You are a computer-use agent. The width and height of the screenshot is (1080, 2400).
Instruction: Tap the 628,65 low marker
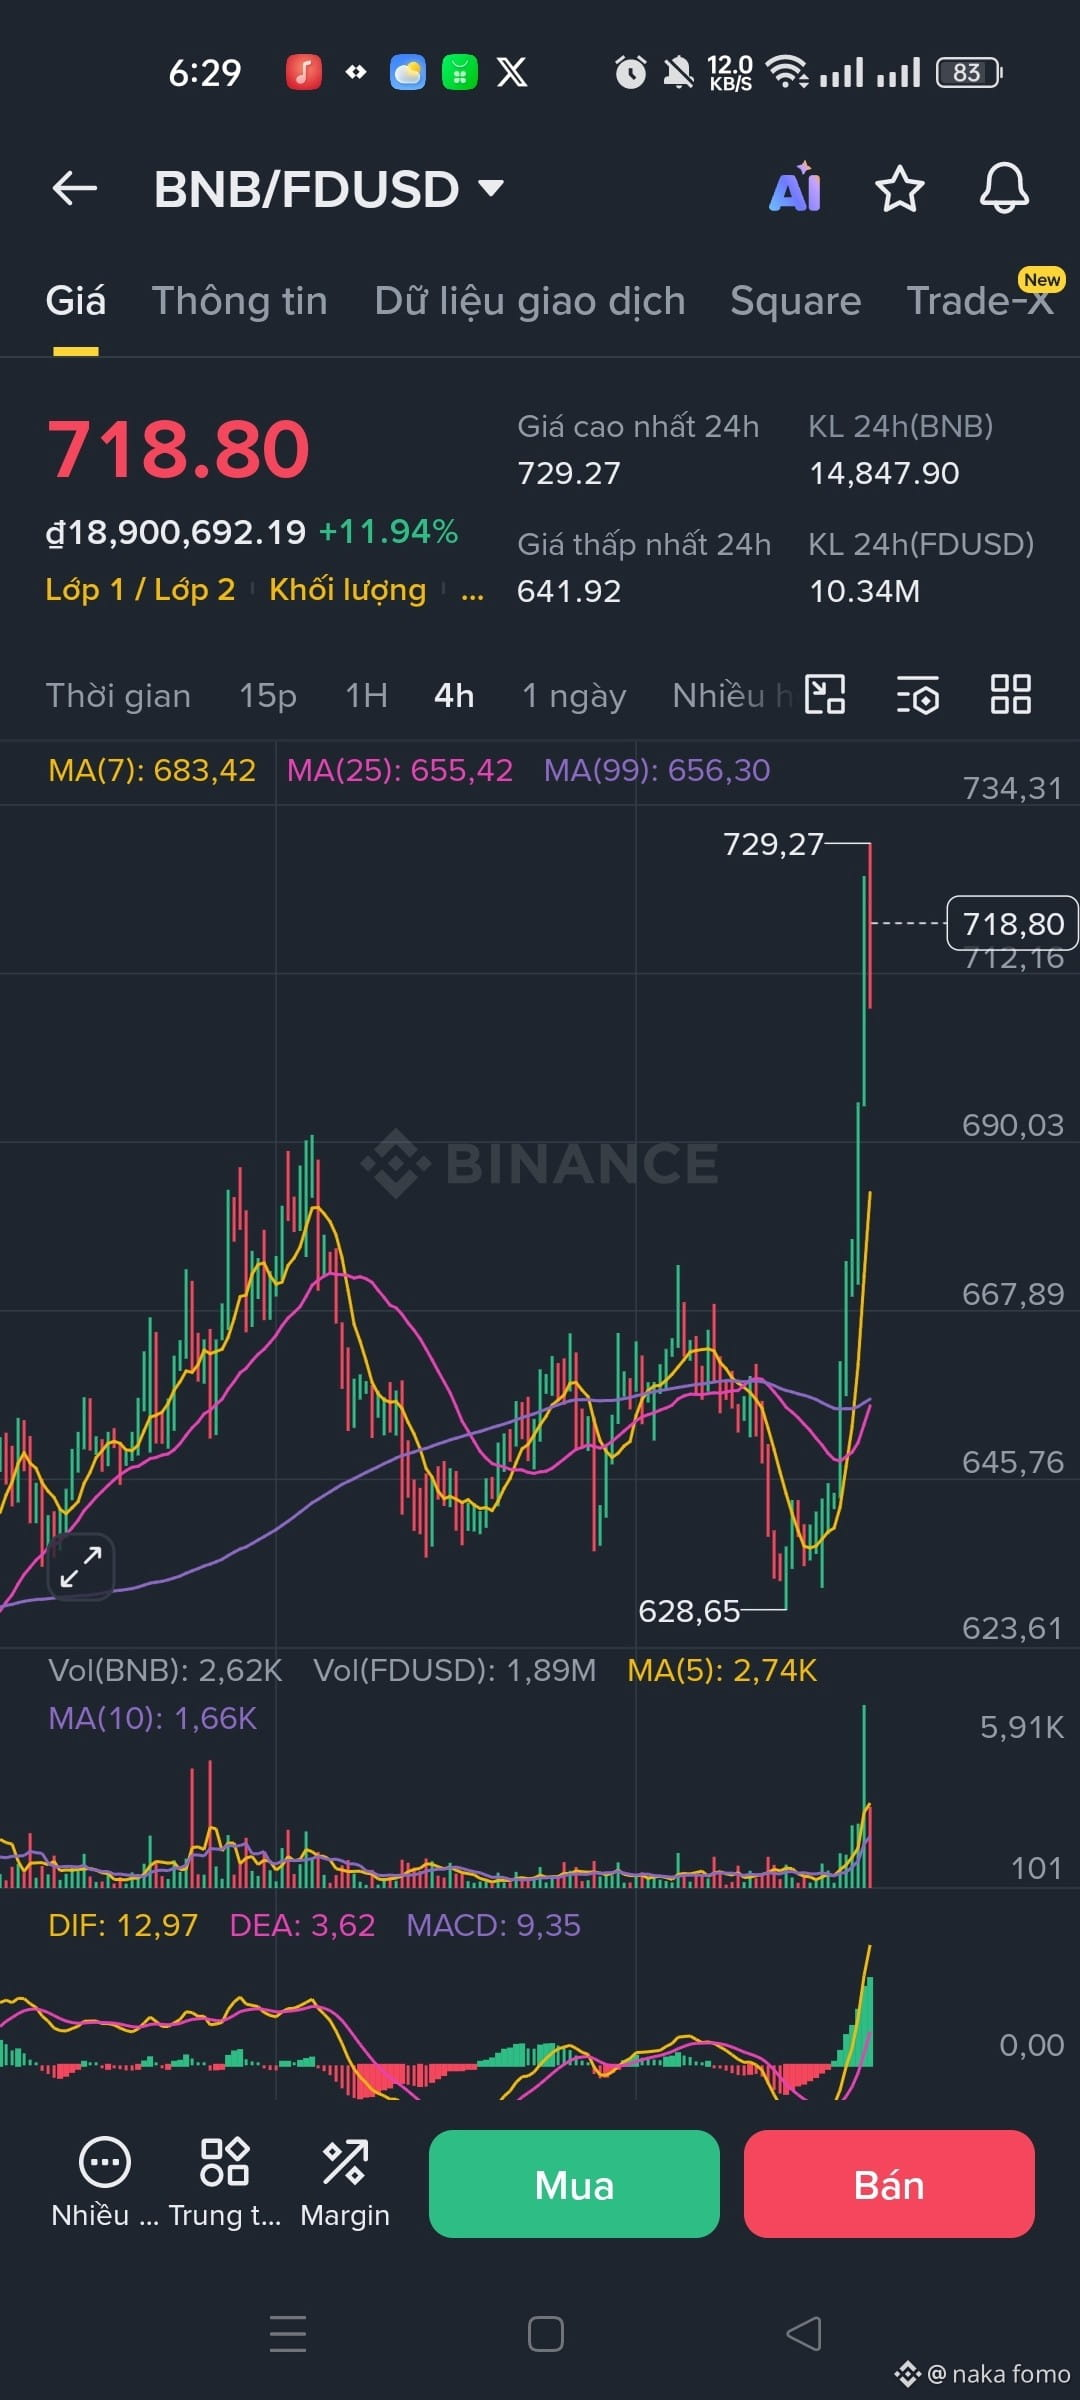click(689, 1611)
